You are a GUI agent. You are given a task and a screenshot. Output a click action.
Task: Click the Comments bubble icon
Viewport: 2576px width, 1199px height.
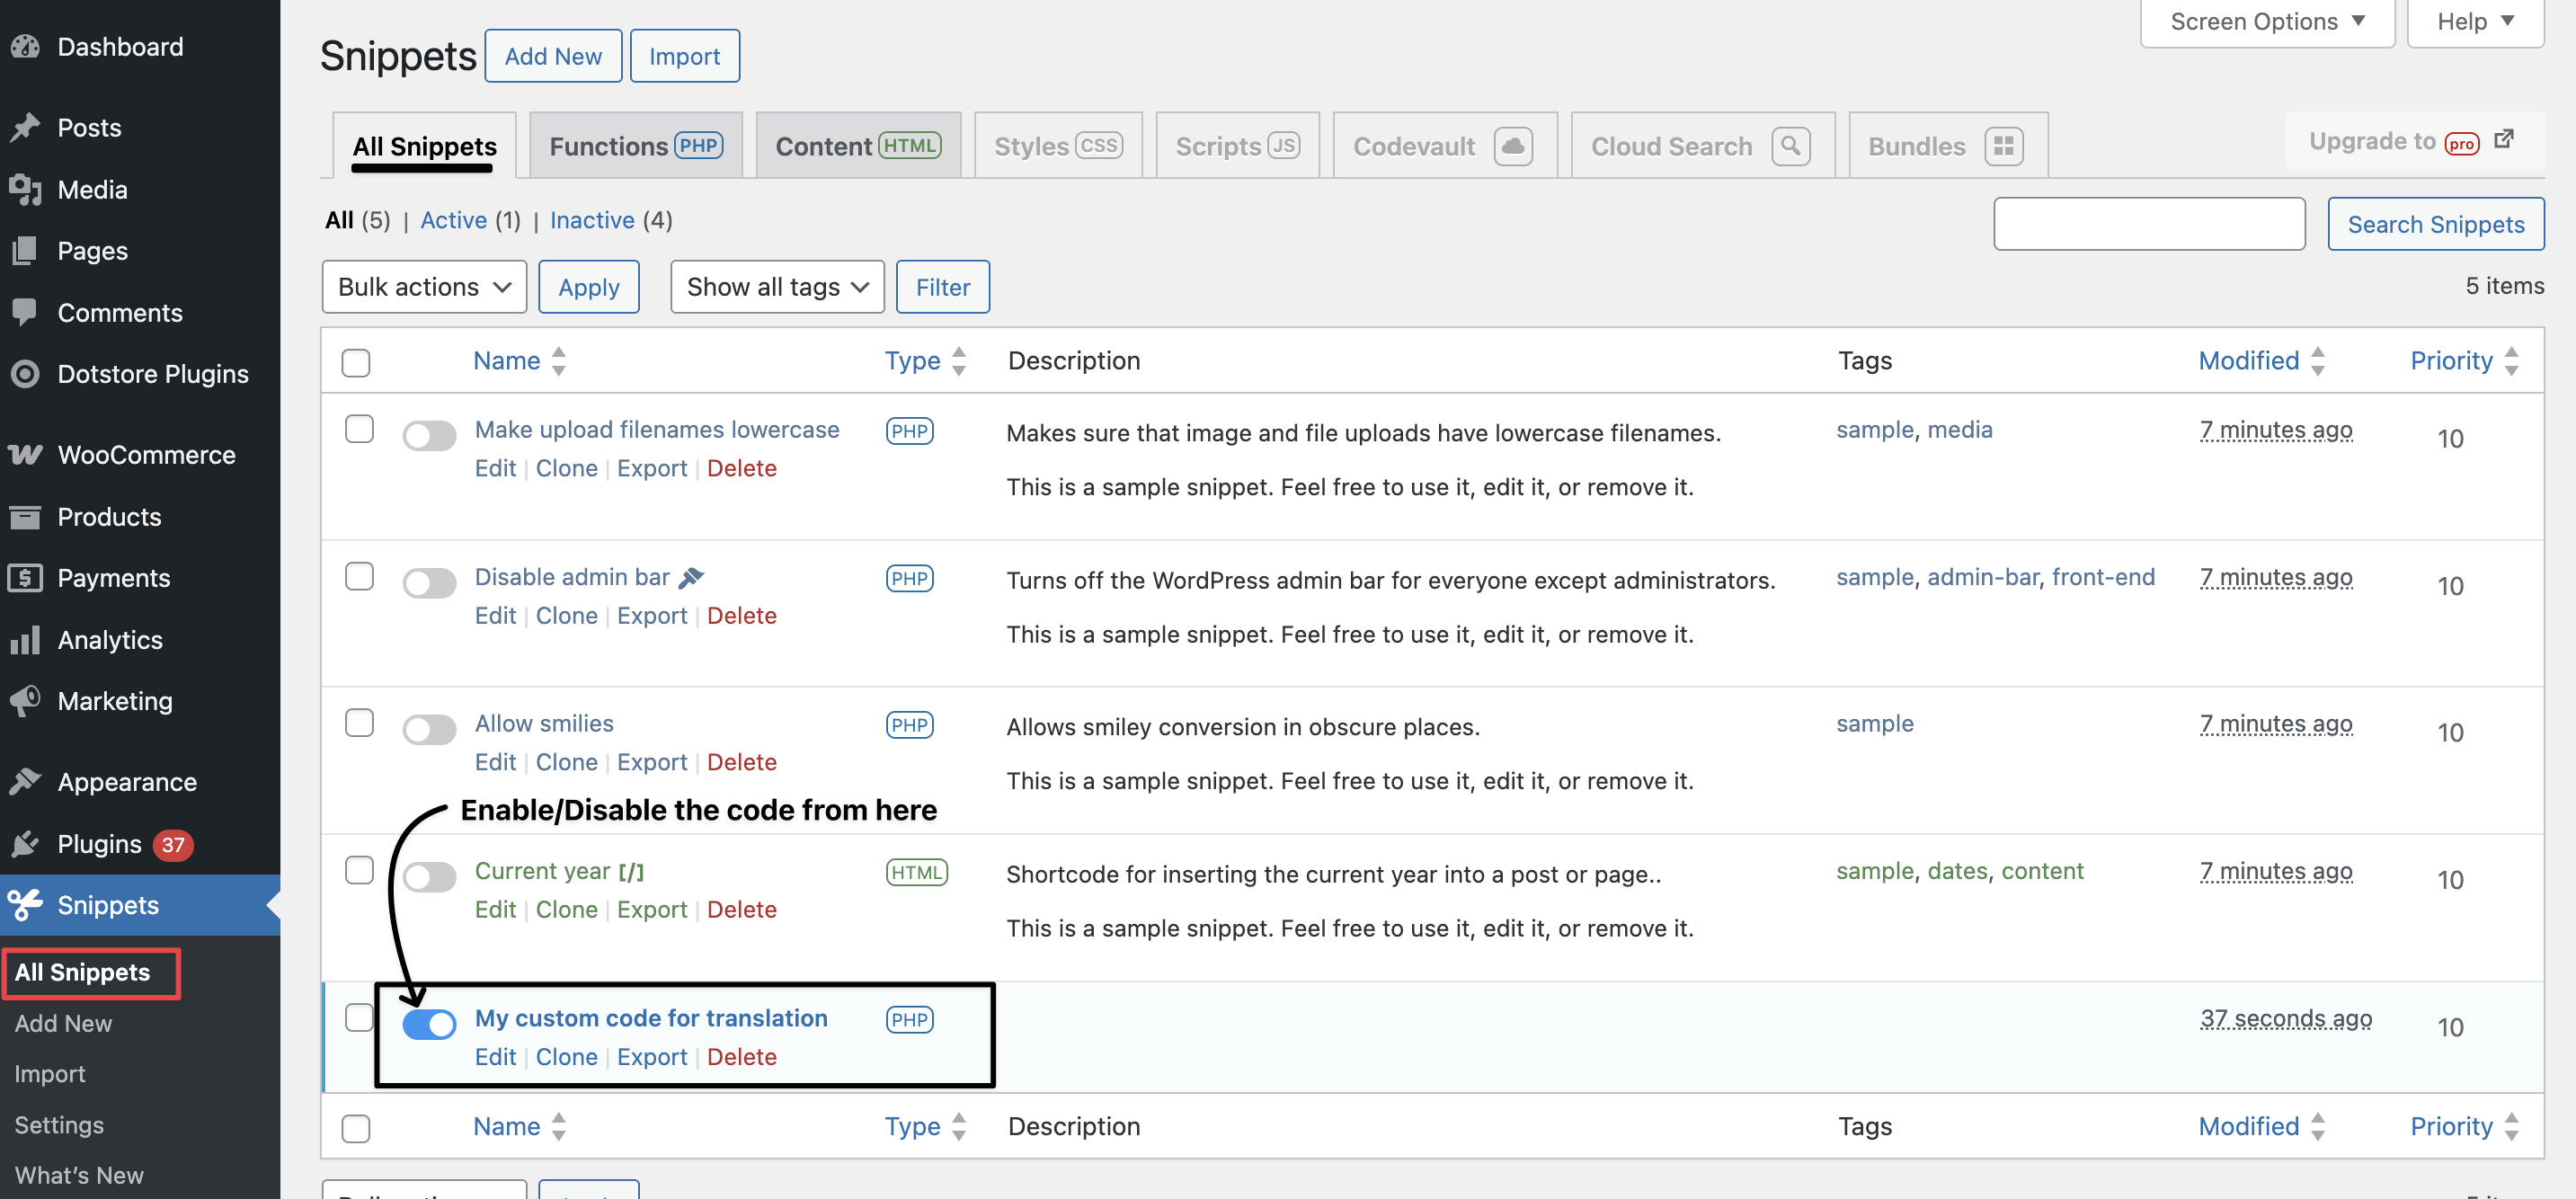tap(25, 313)
